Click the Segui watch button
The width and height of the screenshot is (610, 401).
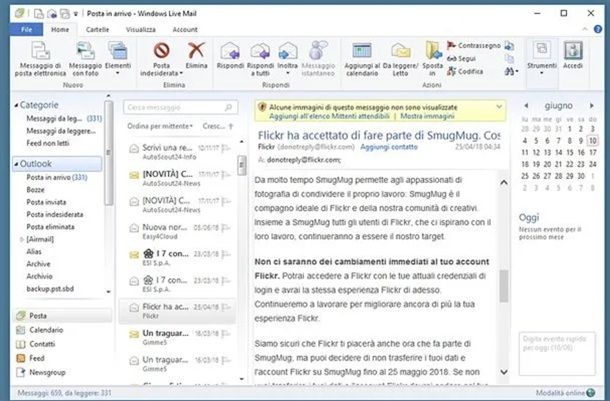tap(461, 58)
